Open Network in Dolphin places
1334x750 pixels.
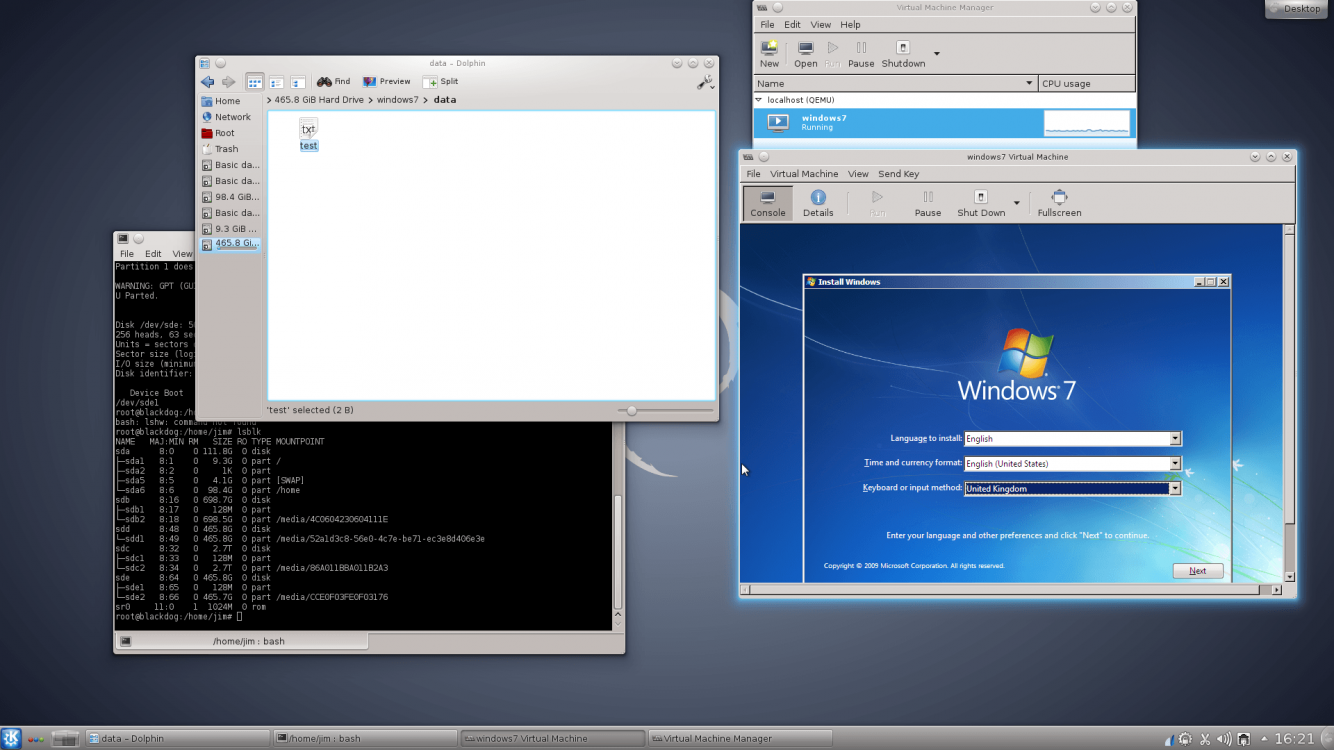(230, 117)
